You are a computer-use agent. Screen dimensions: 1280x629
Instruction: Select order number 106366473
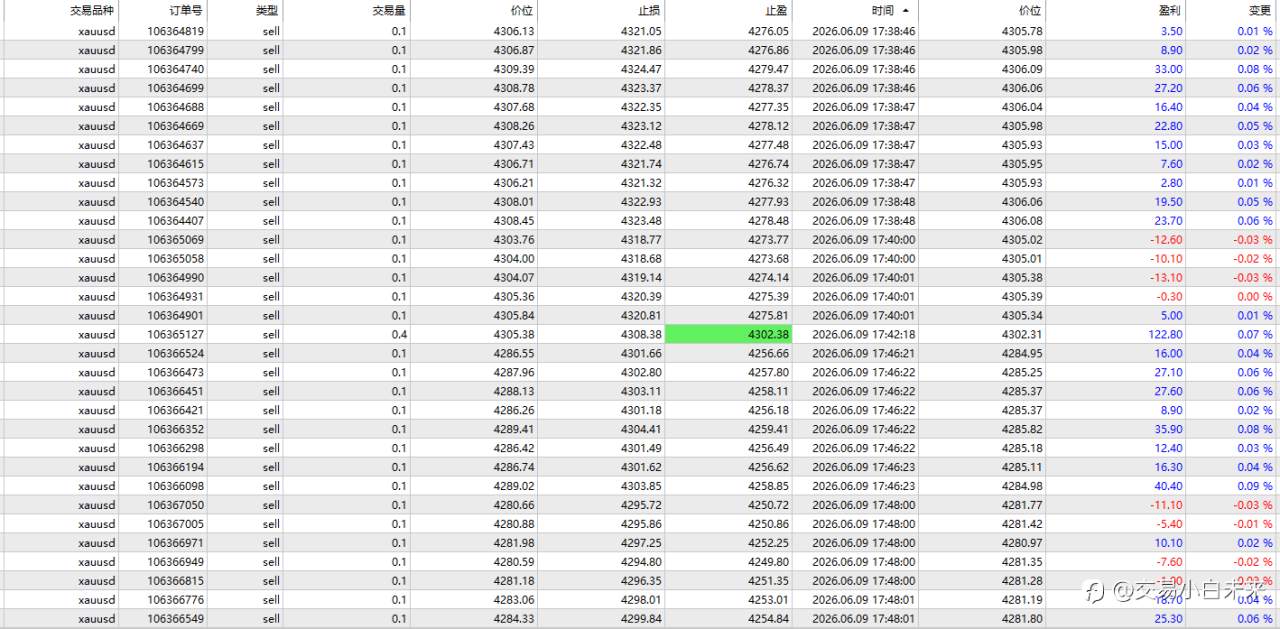pyautogui.click(x=175, y=373)
